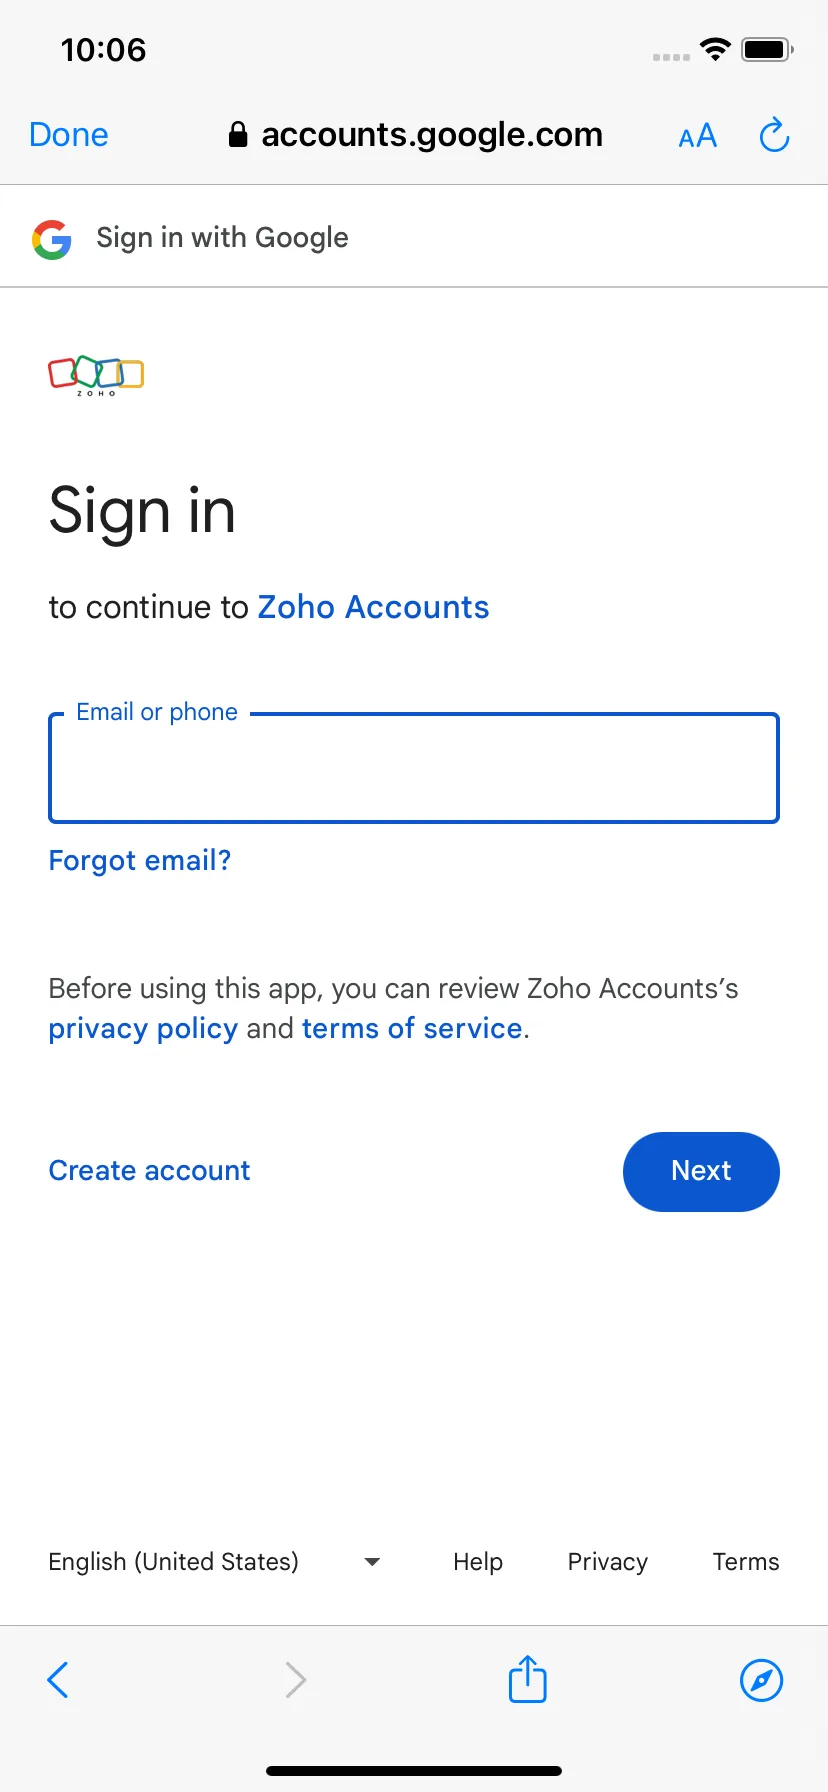Tap Done to close the browser
The image size is (828, 1792).
[69, 135]
